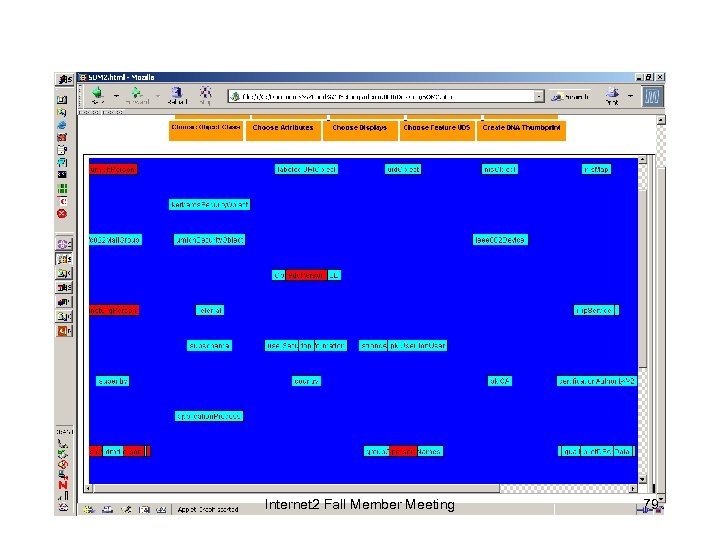Click the applet's horizontal scrollbar left arrow
This screenshot has width=720, height=540.
tap(89, 489)
